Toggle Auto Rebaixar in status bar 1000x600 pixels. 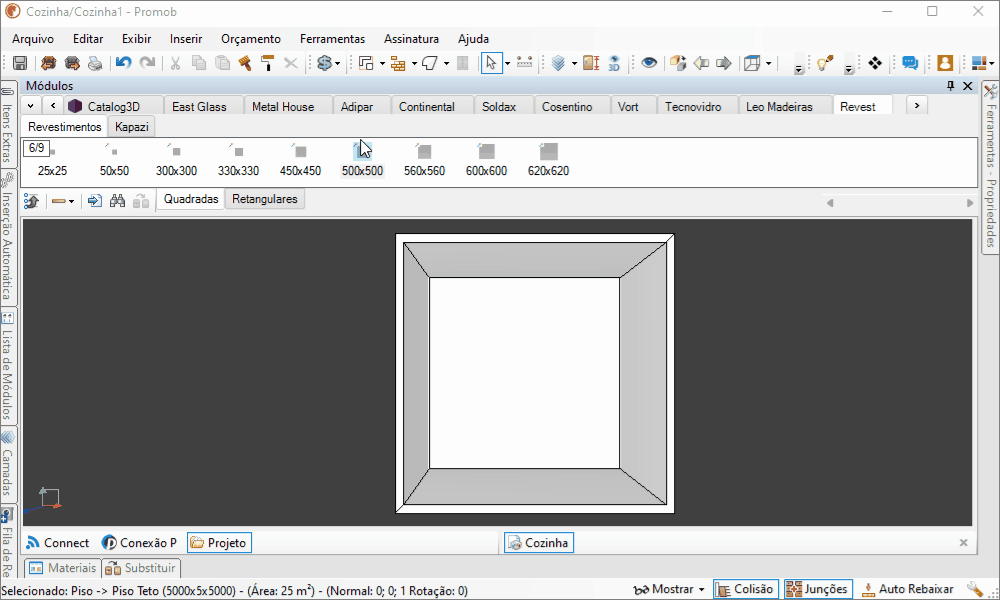click(x=908, y=589)
